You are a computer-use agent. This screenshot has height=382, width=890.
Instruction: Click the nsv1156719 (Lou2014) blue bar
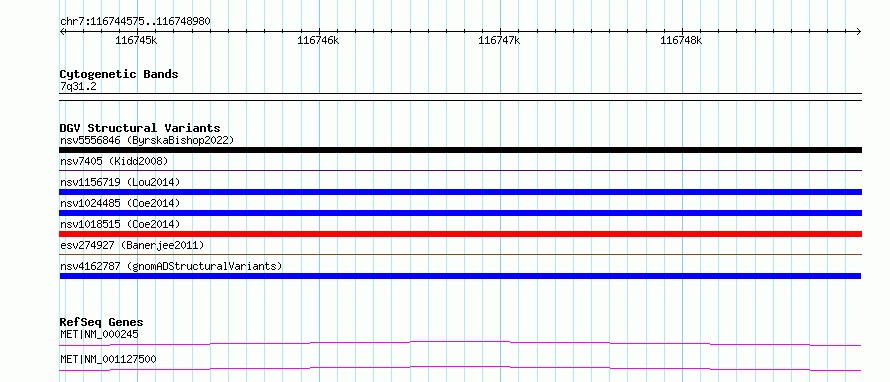coord(460,192)
